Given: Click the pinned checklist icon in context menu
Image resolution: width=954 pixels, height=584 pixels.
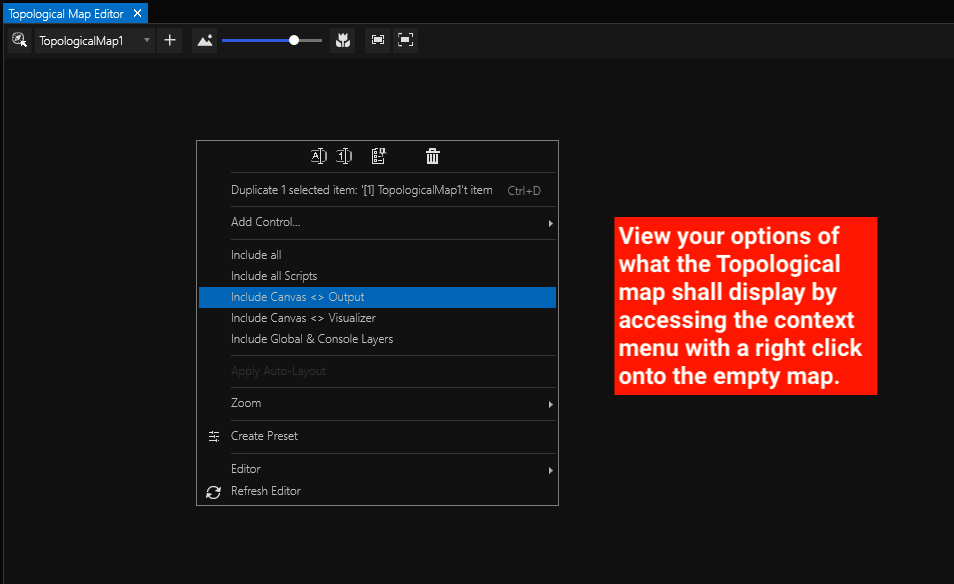Looking at the screenshot, I should [x=378, y=156].
